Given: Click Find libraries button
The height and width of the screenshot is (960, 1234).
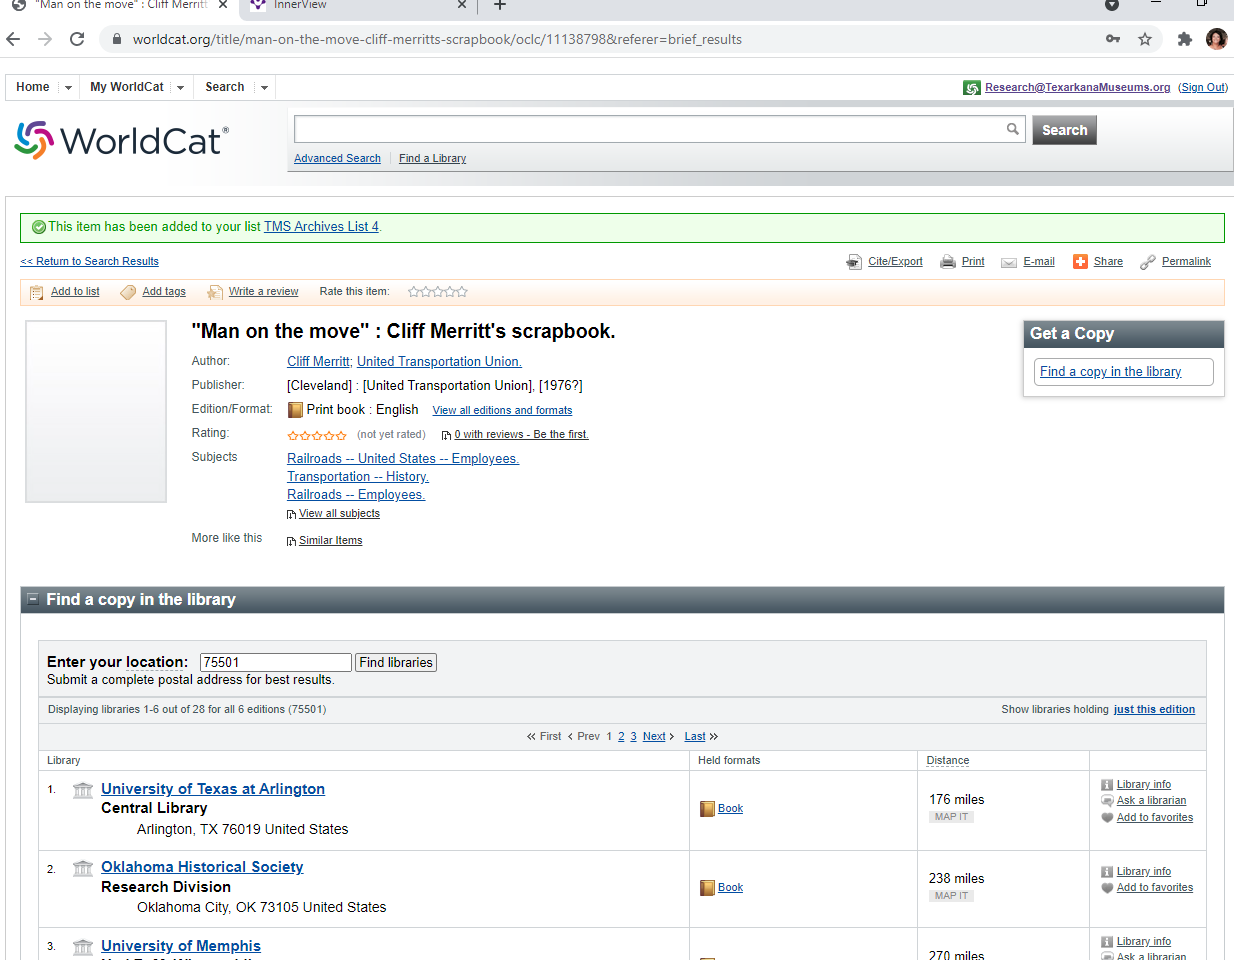Looking at the screenshot, I should [x=396, y=662].
